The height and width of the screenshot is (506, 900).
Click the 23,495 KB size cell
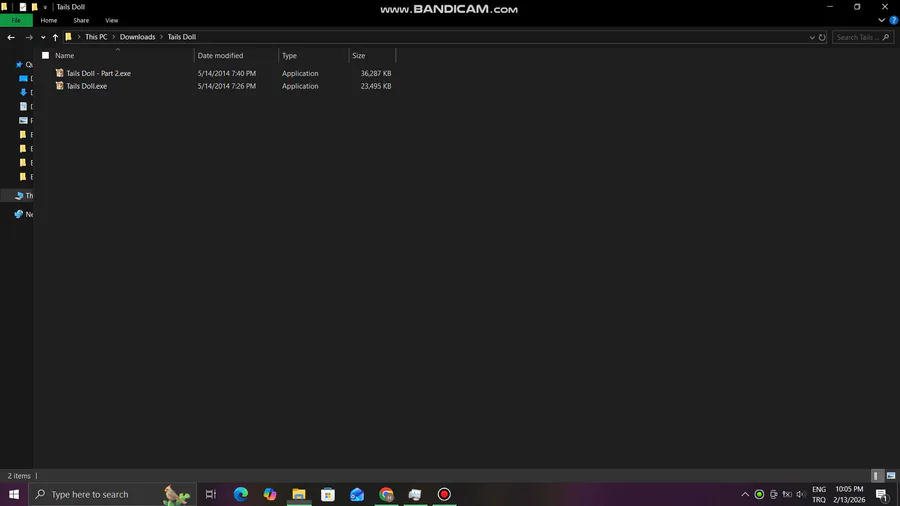pyautogui.click(x=376, y=86)
